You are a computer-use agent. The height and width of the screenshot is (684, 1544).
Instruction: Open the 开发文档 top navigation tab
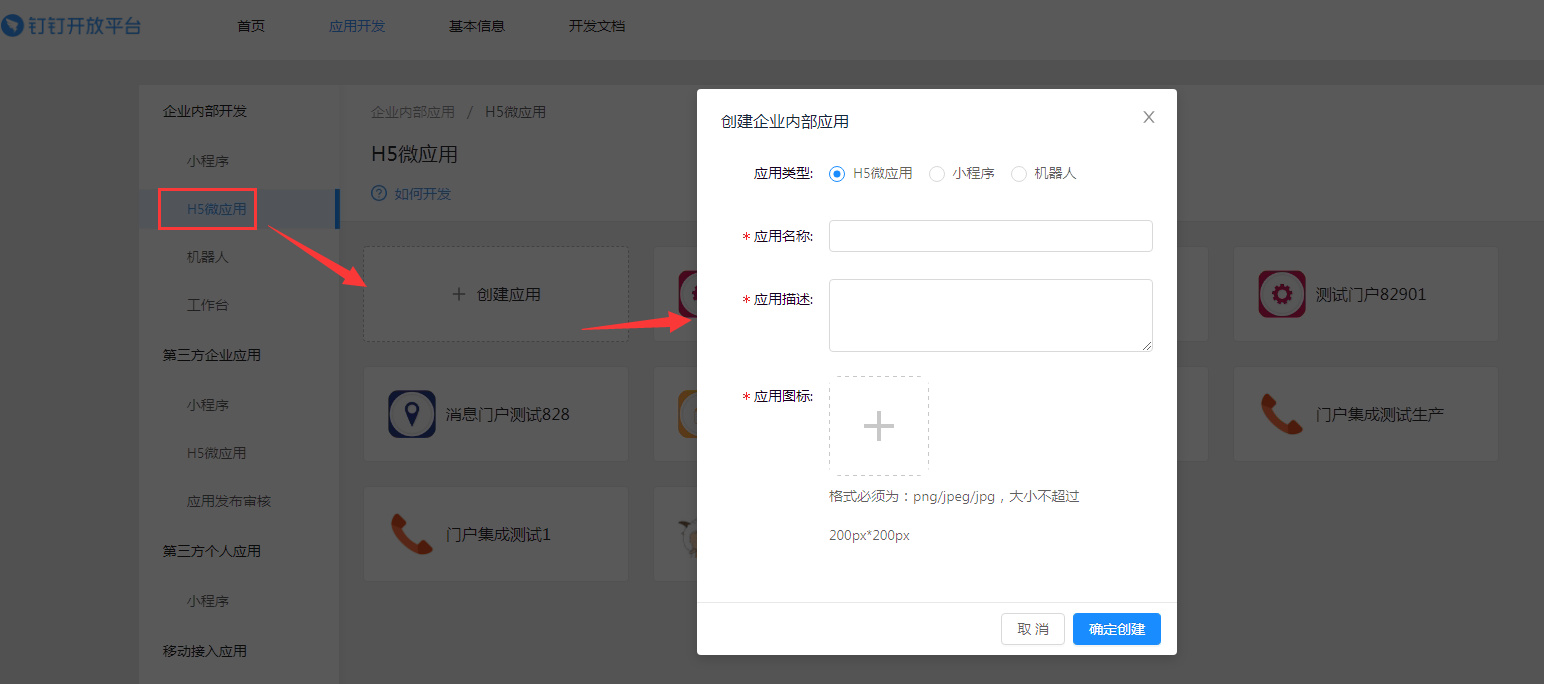tap(597, 26)
